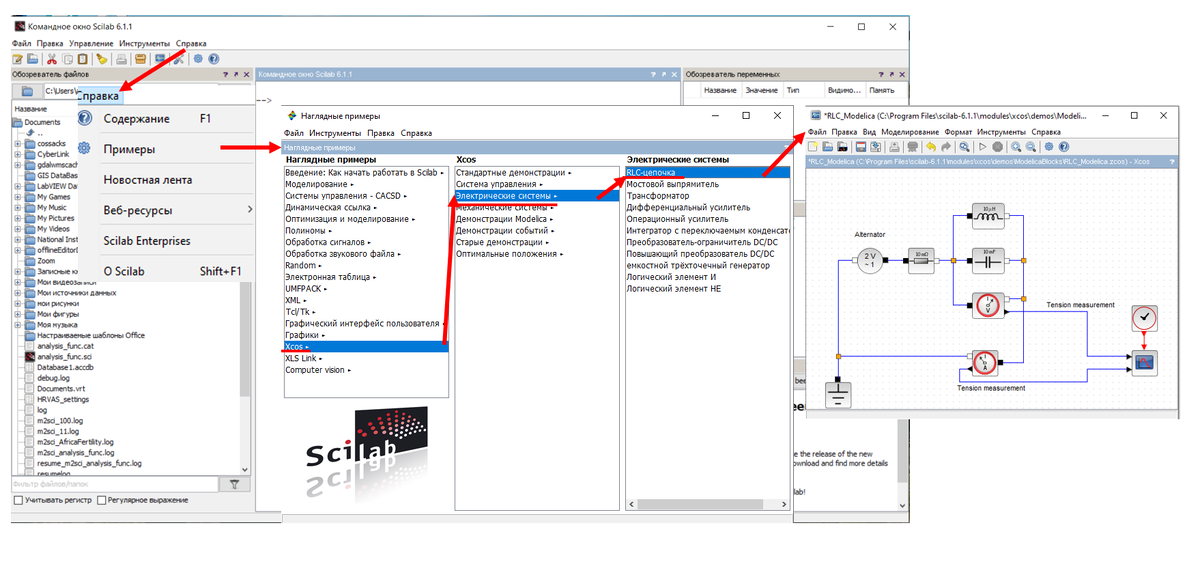The width and height of the screenshot is (1200, 562).
Task: Click the help question icon in Scilab toolbar
Action: coord(213,59)
